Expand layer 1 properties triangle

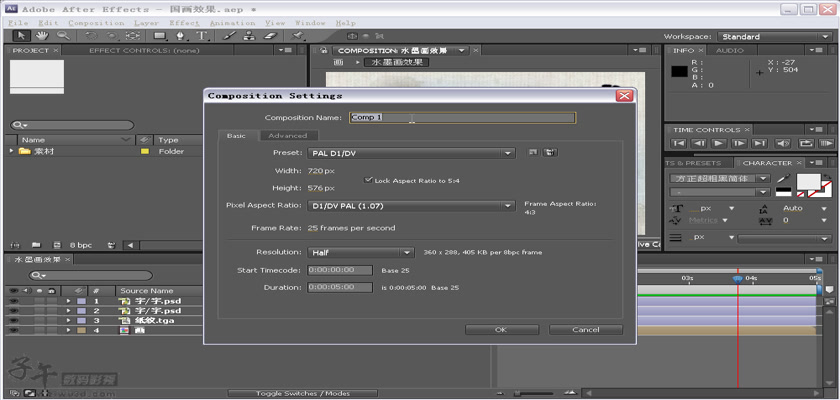point(69,301)
